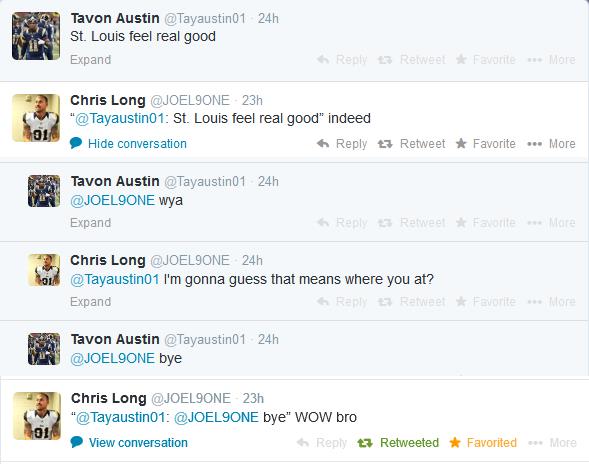Open @Tayaustin01 mention in "indeed" tweet
The height and width of the screenshot is (465, 589).
pos(120,118)
